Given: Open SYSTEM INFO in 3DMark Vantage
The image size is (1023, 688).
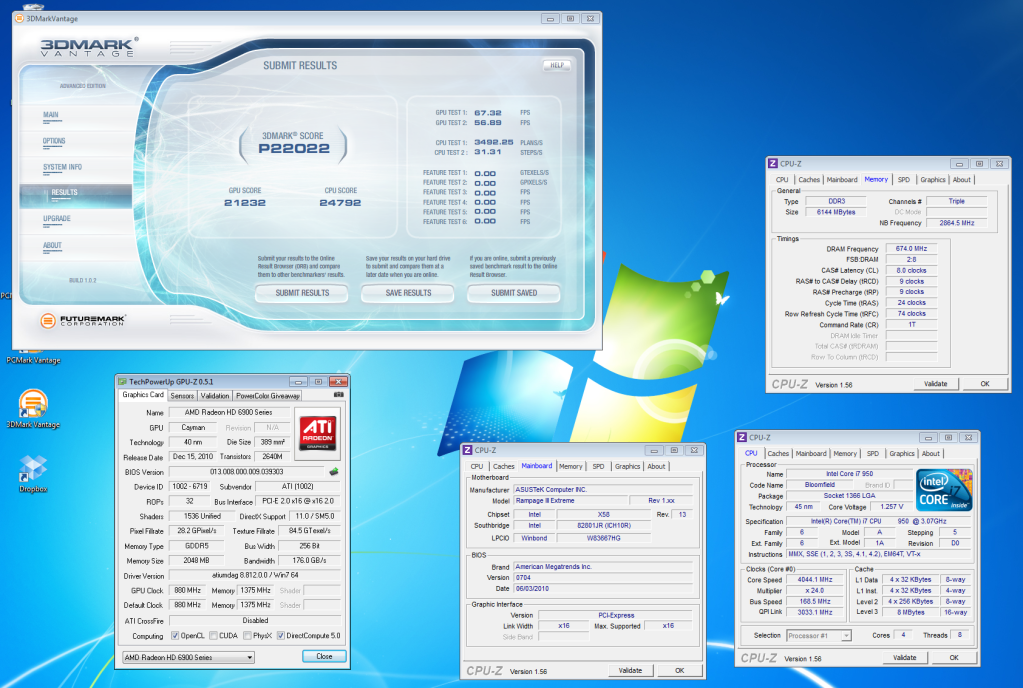Looking at the screenshot, I should click(63, 168).
